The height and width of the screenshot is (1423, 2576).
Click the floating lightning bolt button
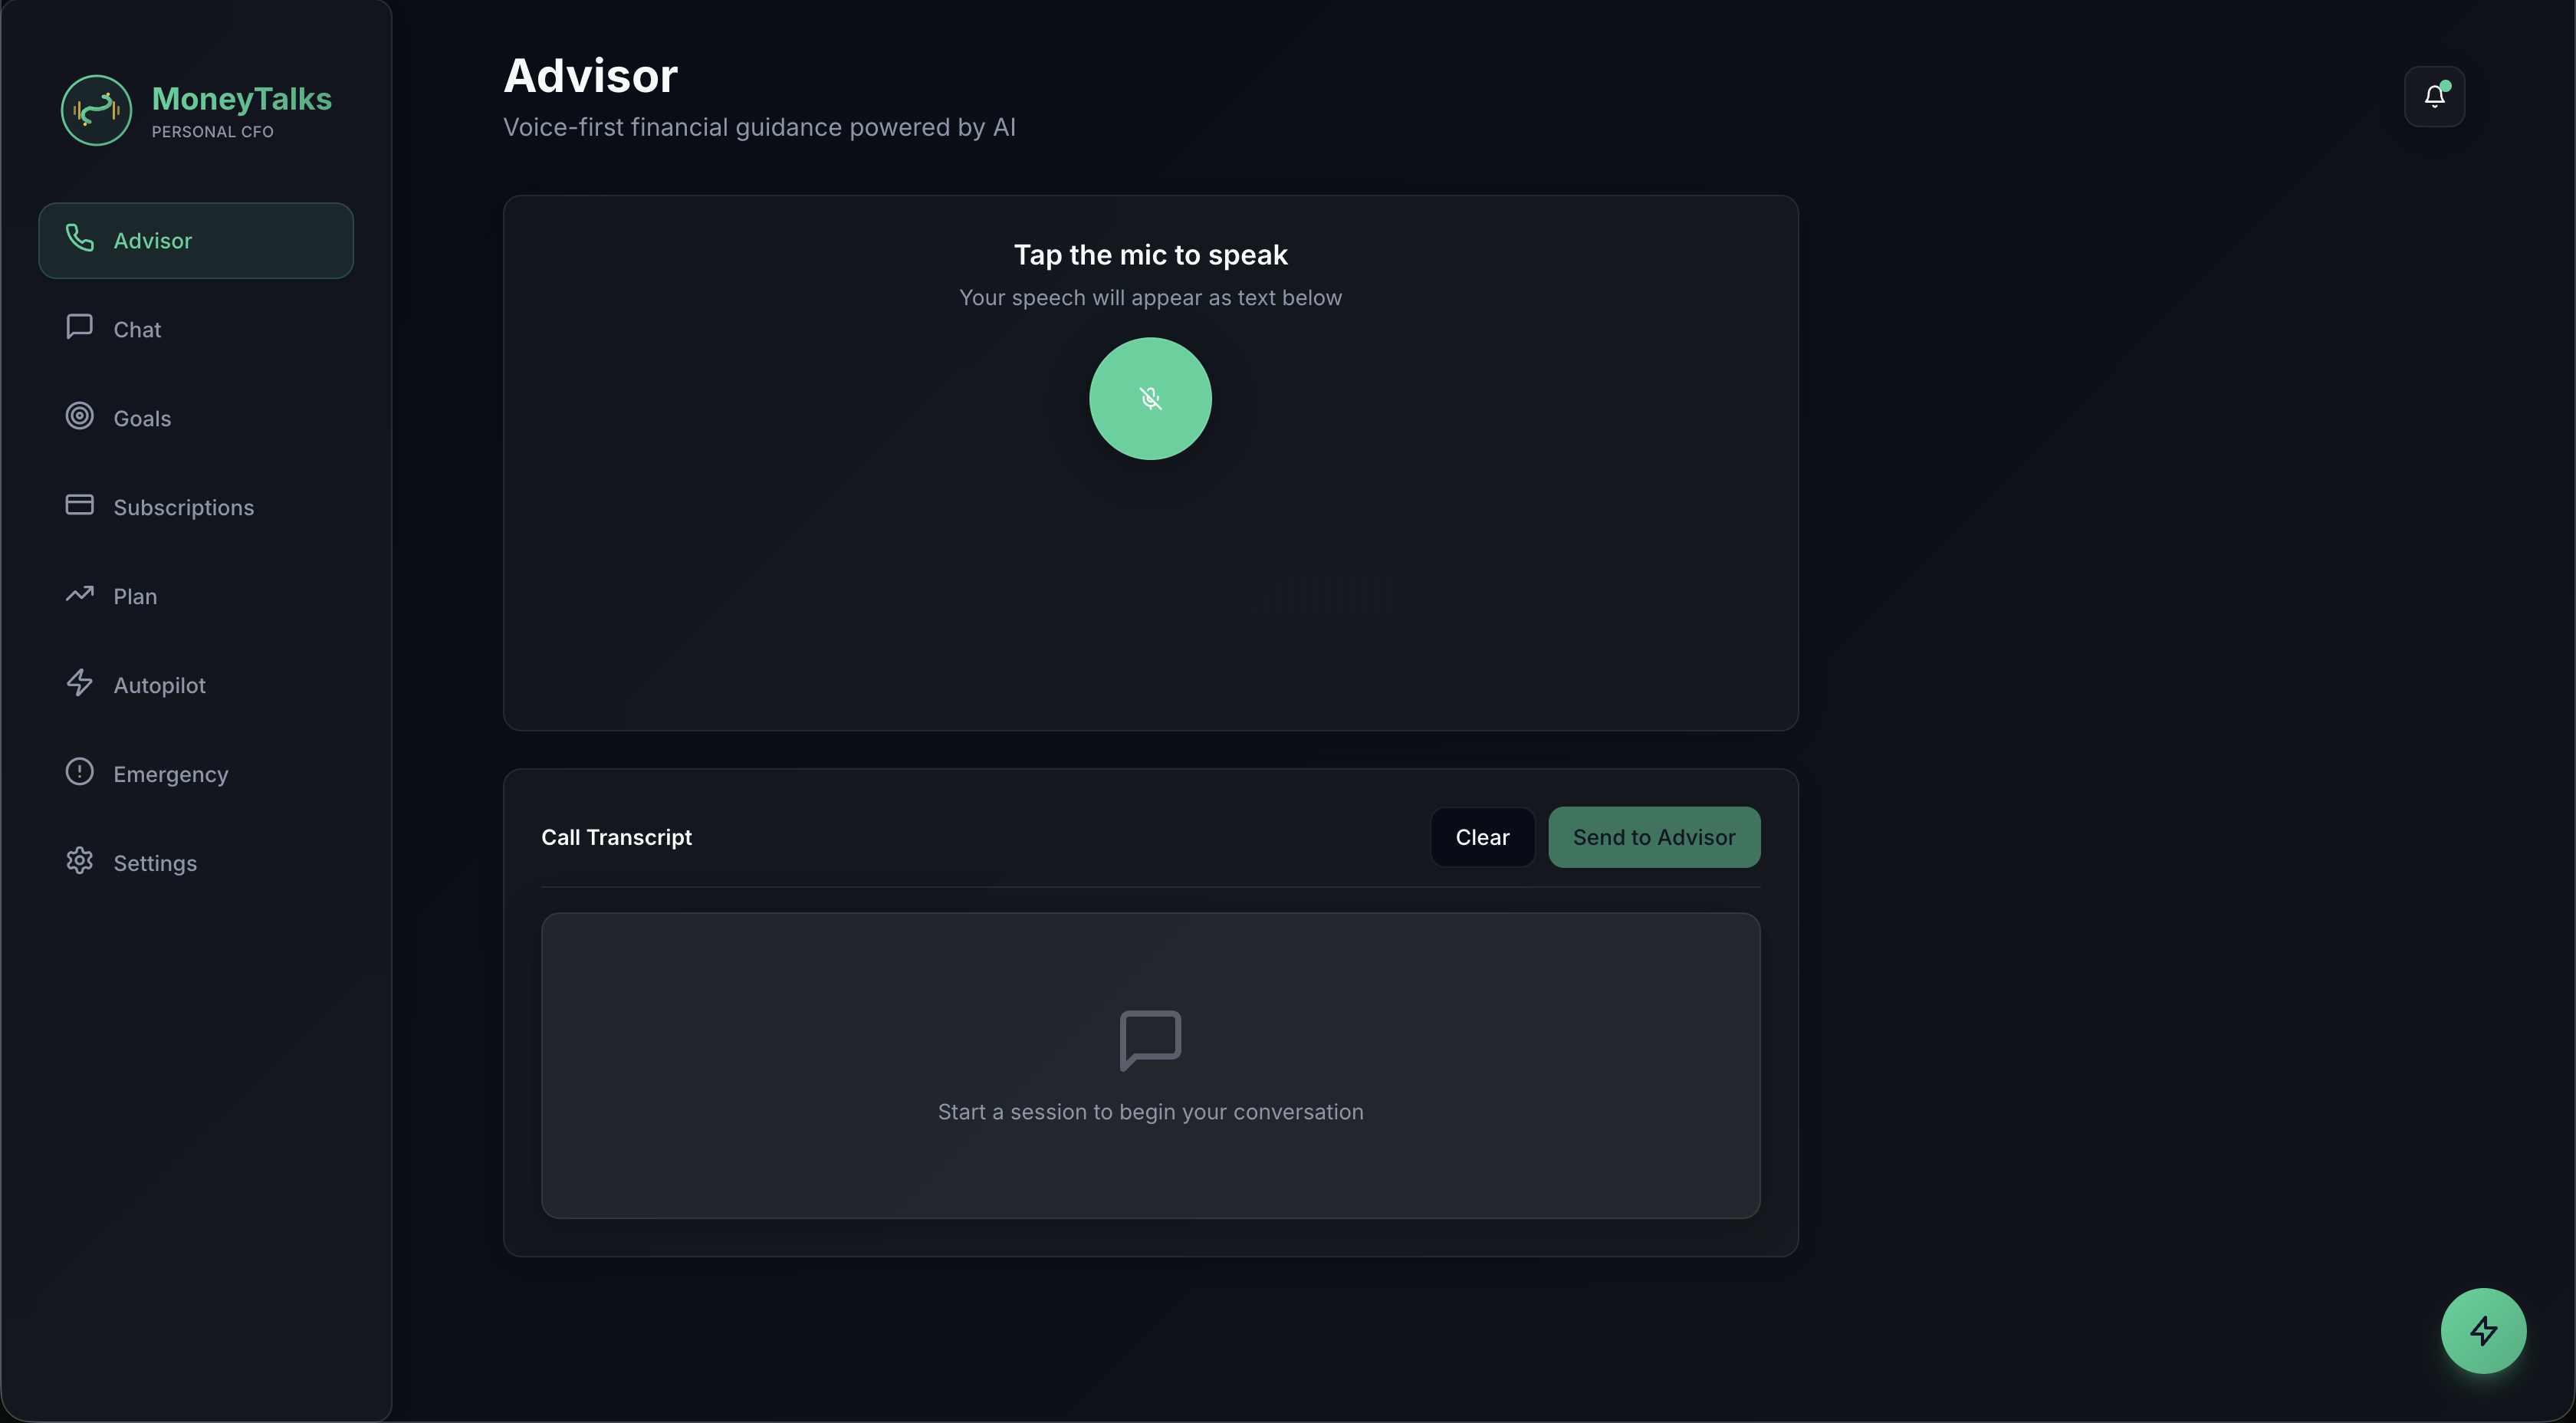tap(2483, 1330)
